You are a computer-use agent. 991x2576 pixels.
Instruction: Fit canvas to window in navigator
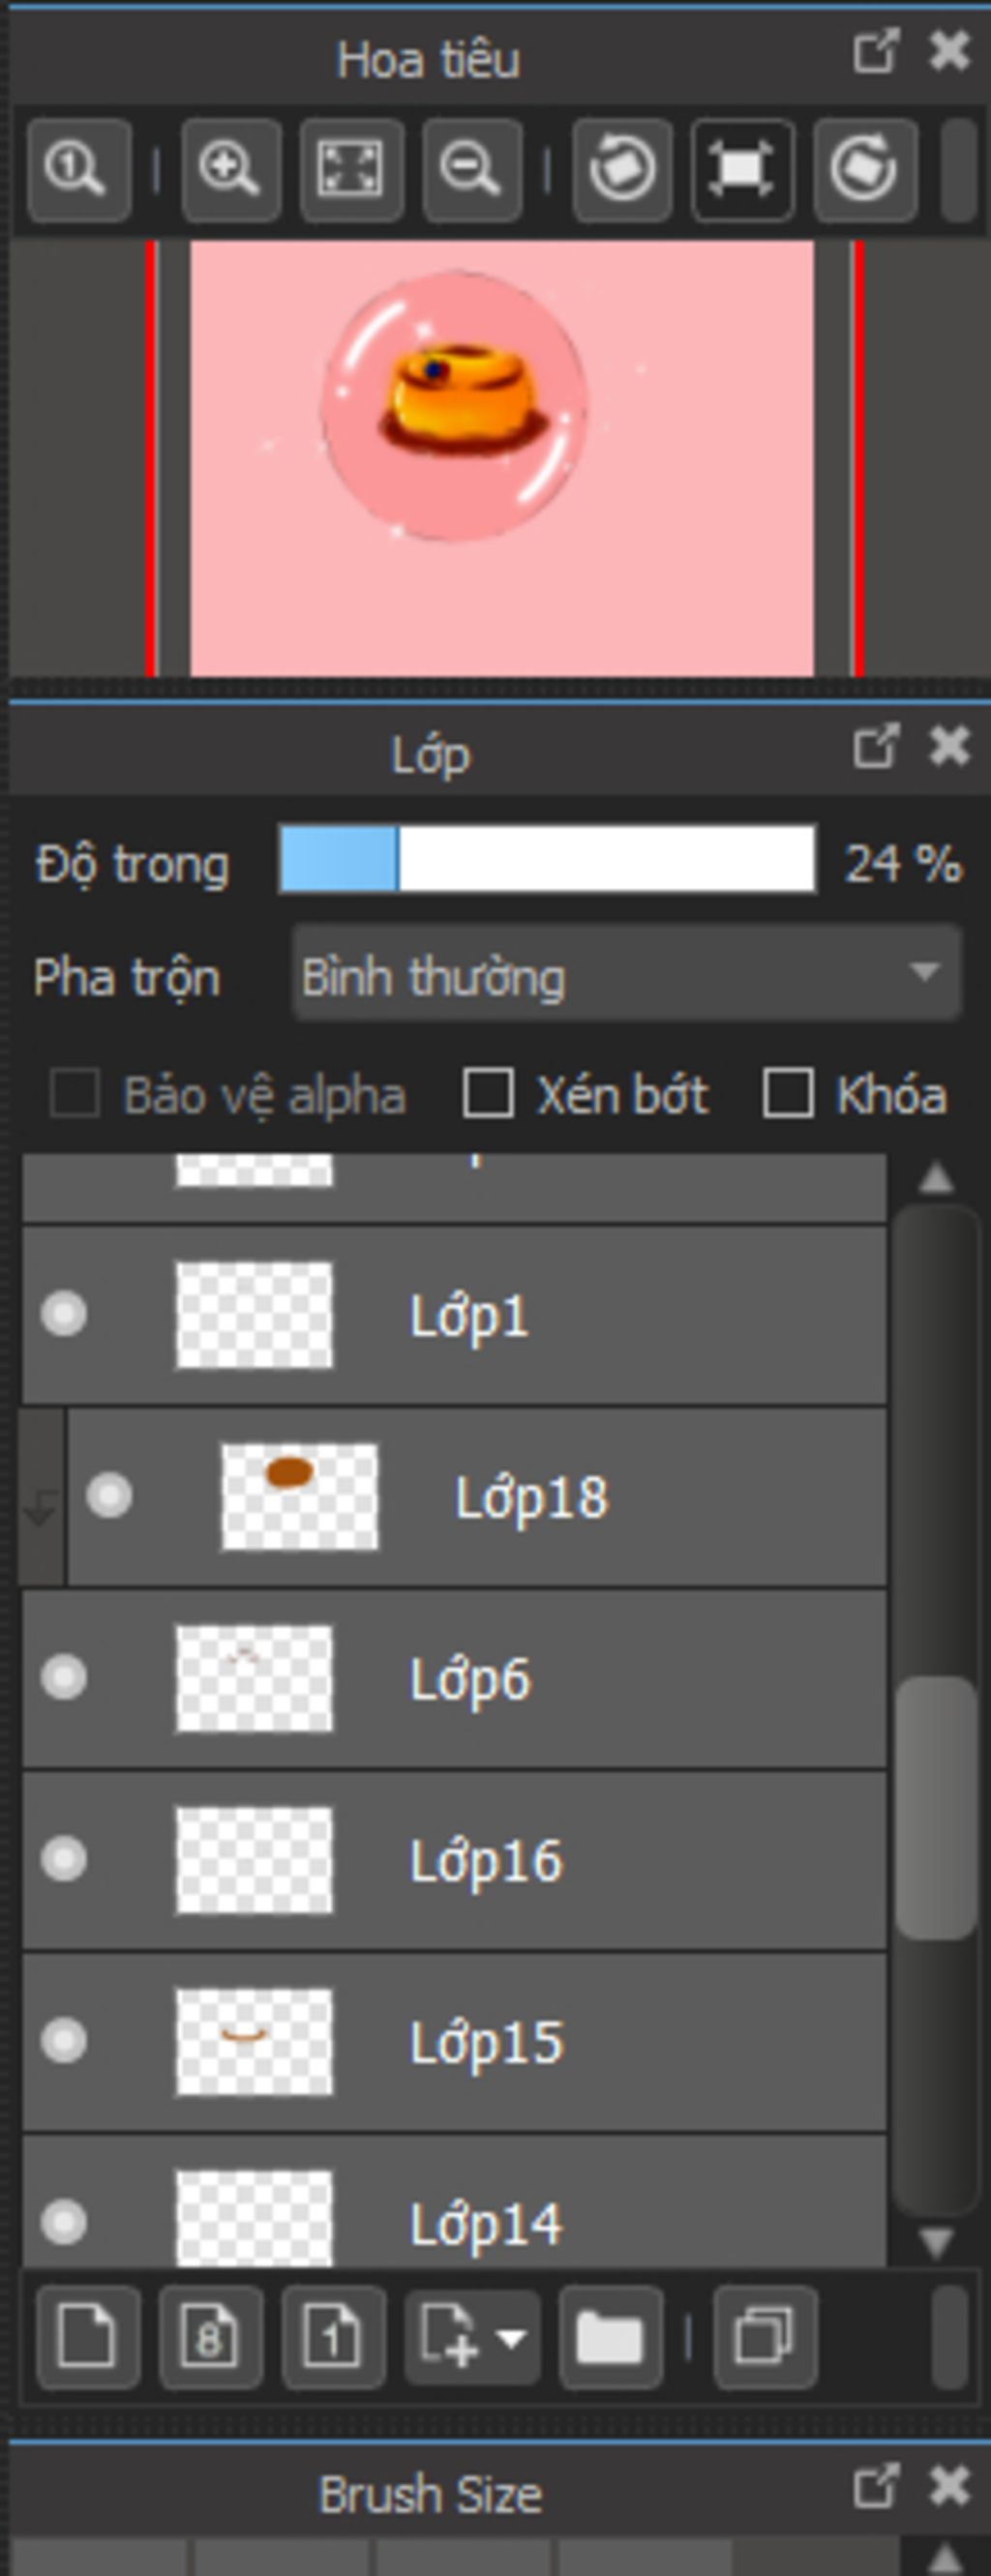(352, 170)
